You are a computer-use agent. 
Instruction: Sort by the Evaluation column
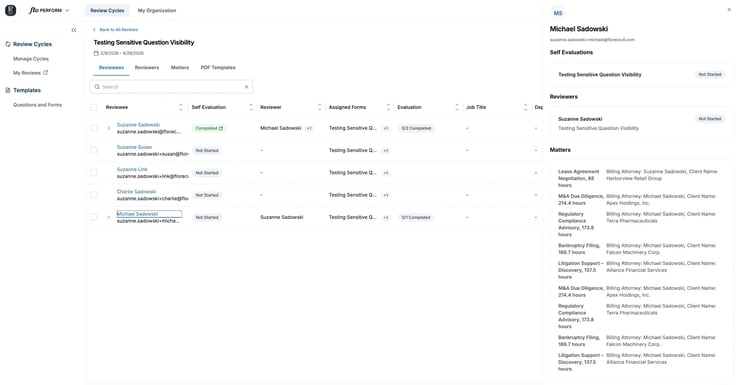pos(457,107)
